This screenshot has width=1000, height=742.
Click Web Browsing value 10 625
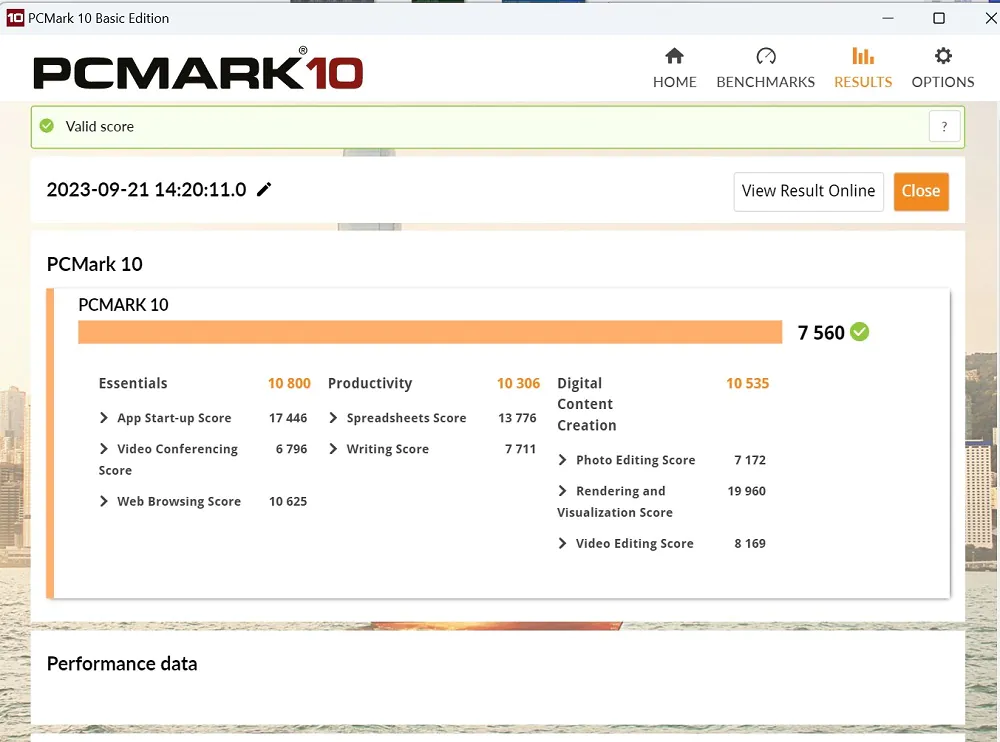point(288,501)
